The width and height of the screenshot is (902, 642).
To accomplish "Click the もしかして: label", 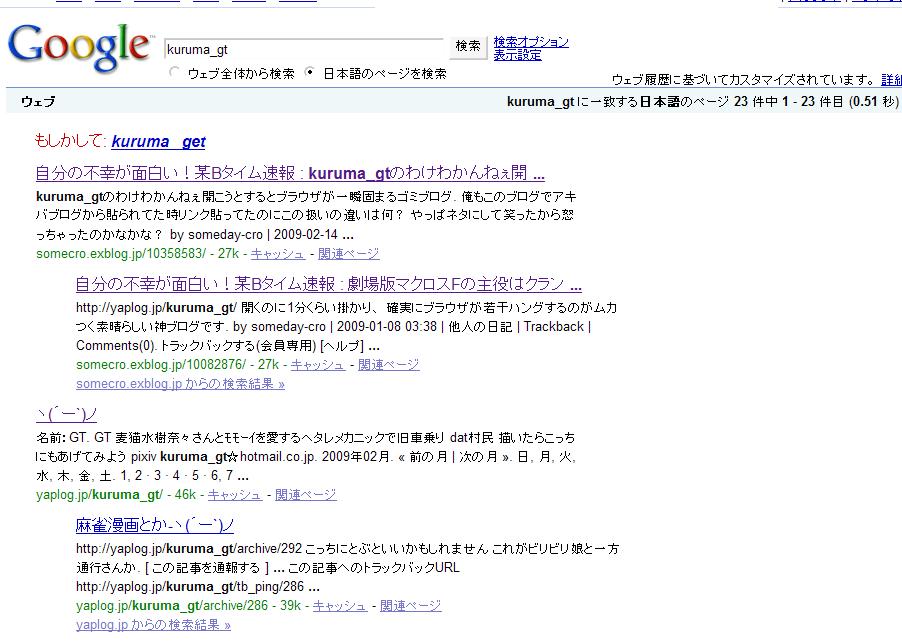I will 71,141.
